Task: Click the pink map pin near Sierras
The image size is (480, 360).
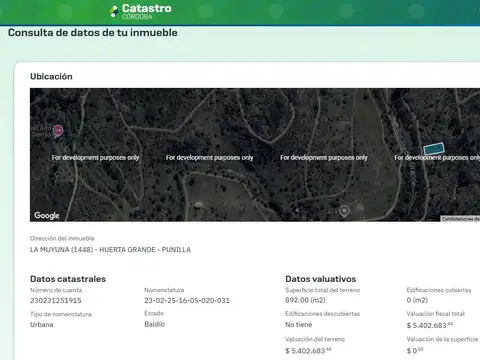Action: [58, 131]
